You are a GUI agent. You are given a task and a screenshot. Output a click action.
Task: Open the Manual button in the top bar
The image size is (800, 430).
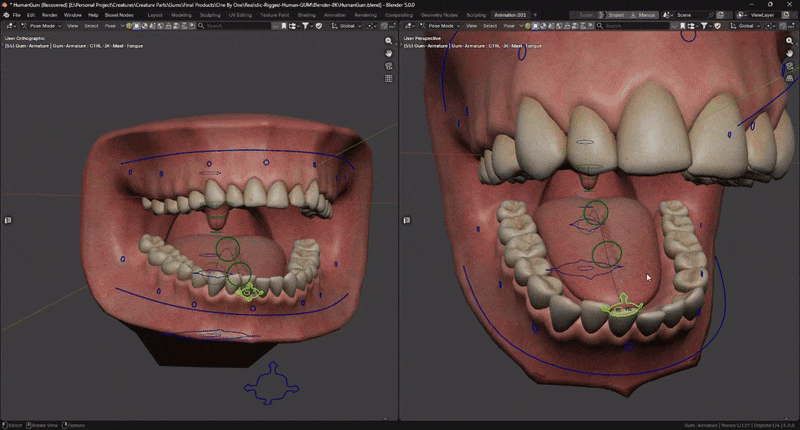(x=643, y=15)
